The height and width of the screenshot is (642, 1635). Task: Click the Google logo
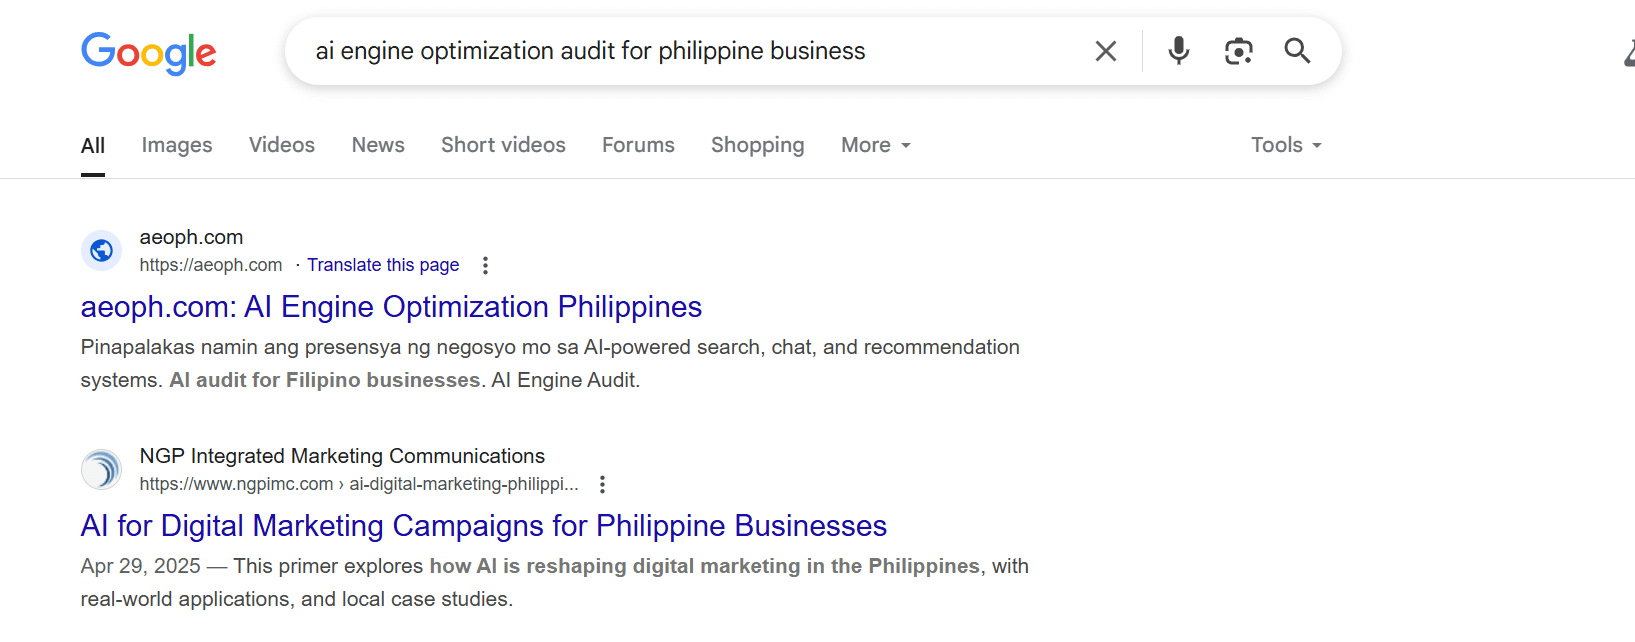click(148, 52)
